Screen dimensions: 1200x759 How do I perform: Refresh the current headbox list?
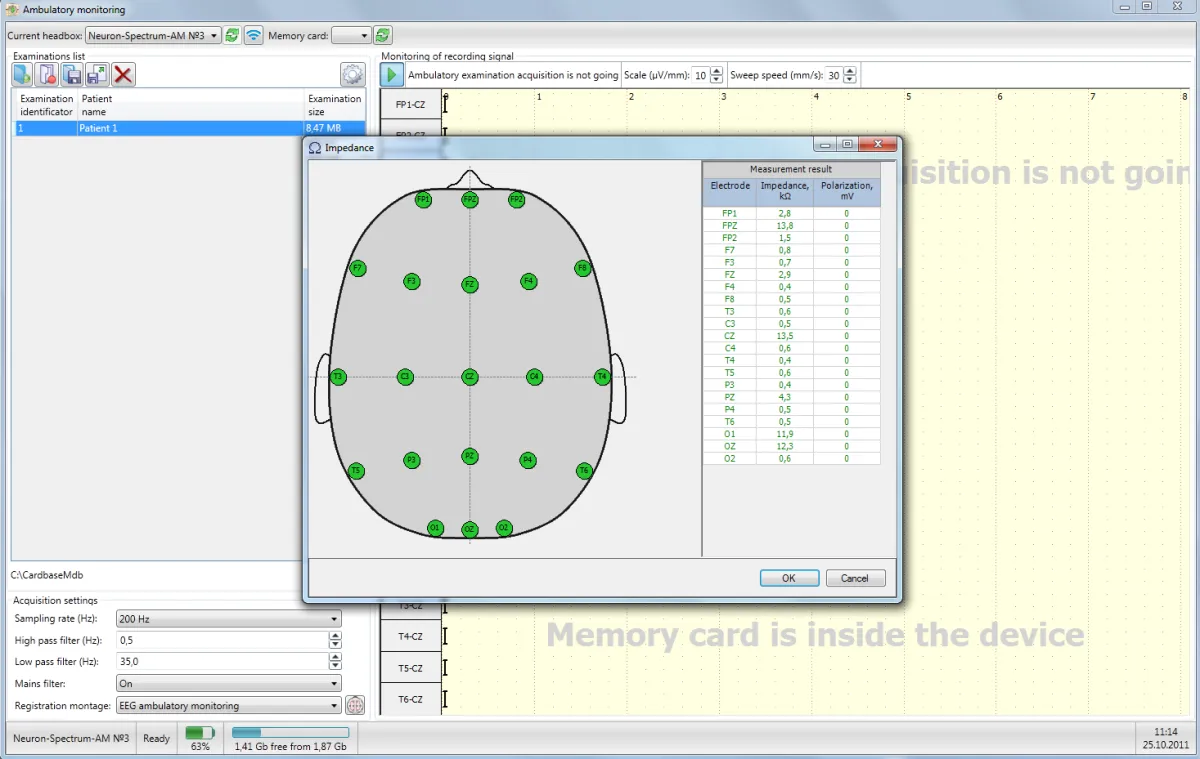click(232, 35)
